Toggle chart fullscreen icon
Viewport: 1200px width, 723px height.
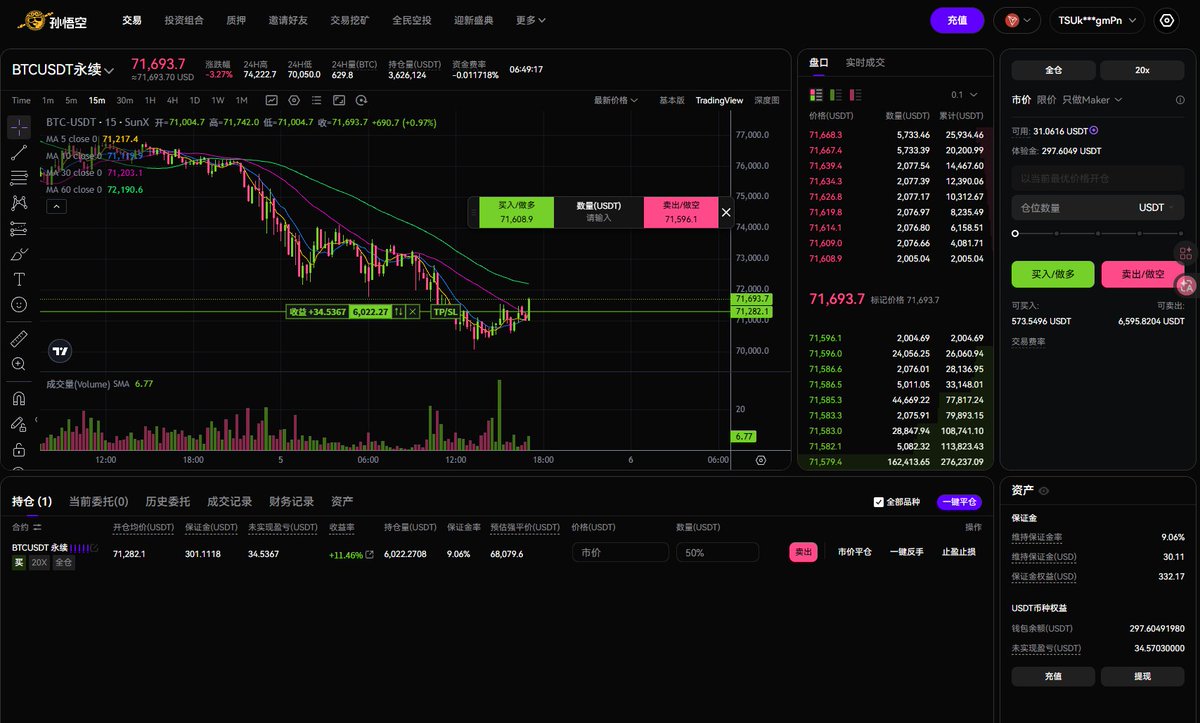(x=338, y=100)
